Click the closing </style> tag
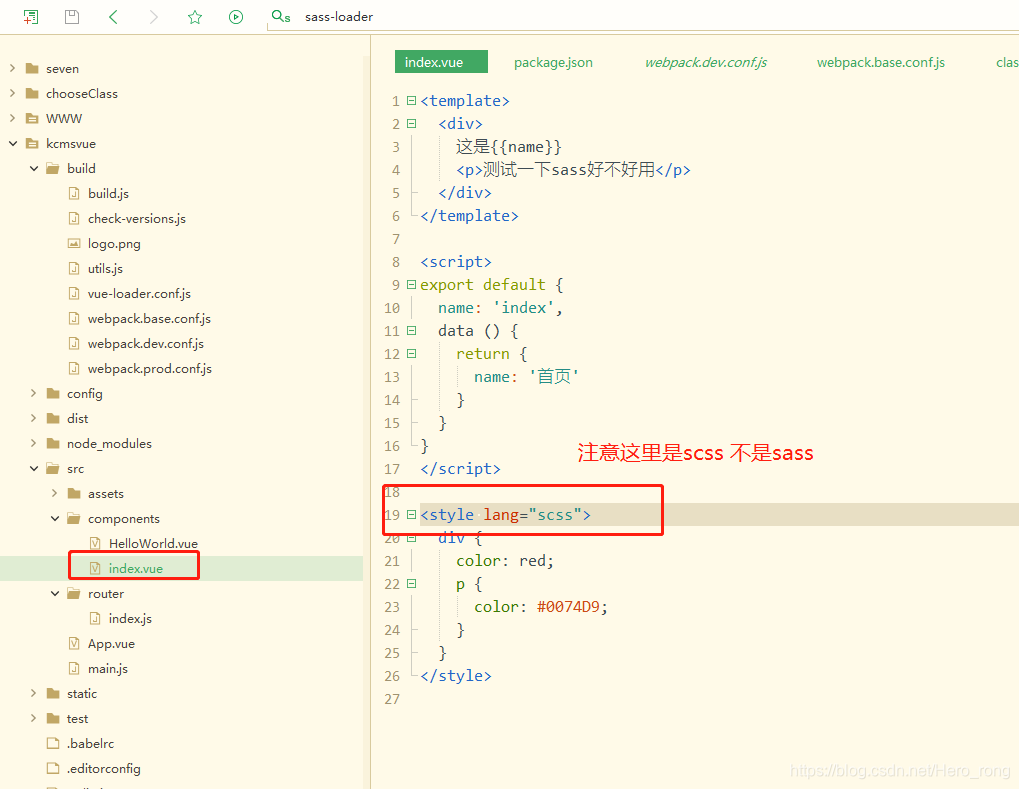 click(456, 676)
